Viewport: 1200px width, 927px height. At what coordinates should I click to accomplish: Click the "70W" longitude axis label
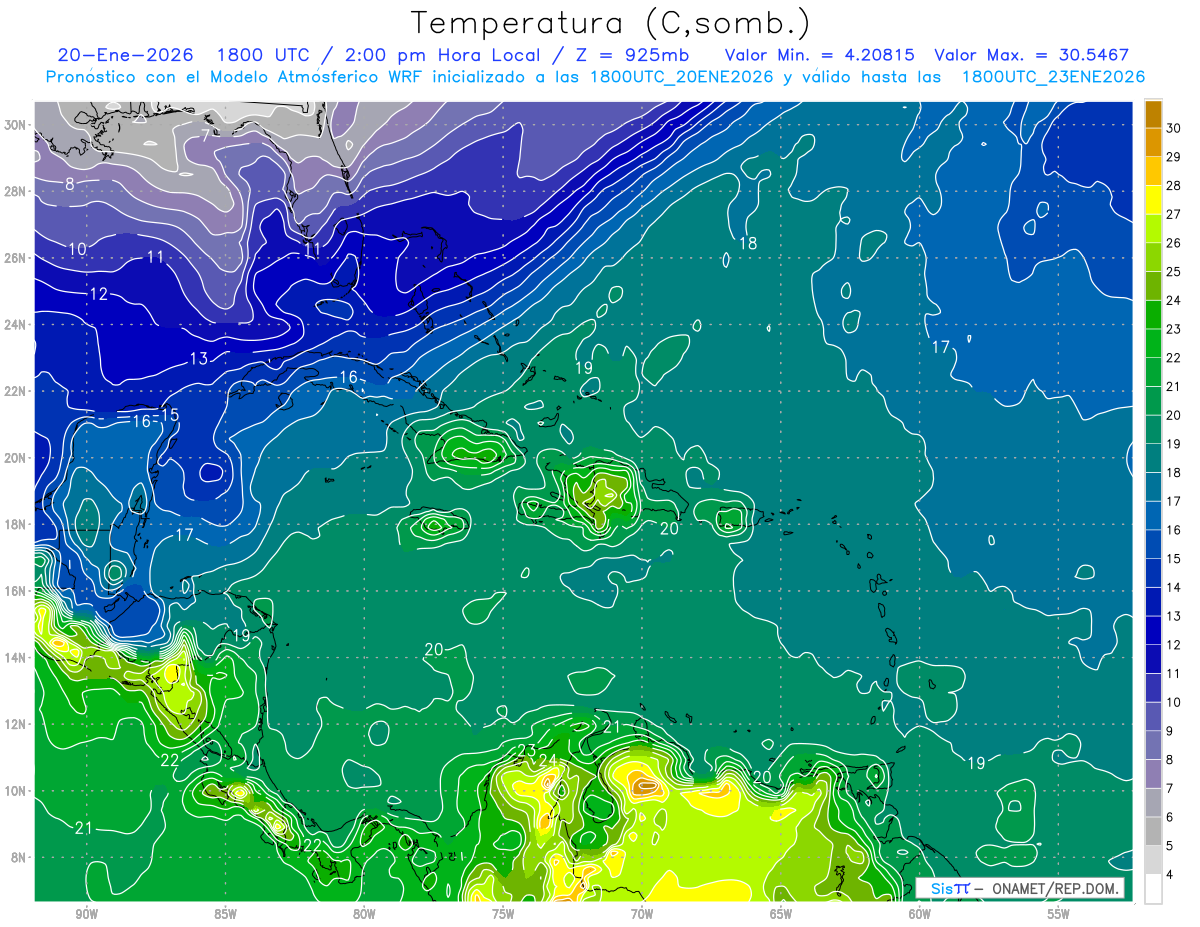(x=642, y=914)
